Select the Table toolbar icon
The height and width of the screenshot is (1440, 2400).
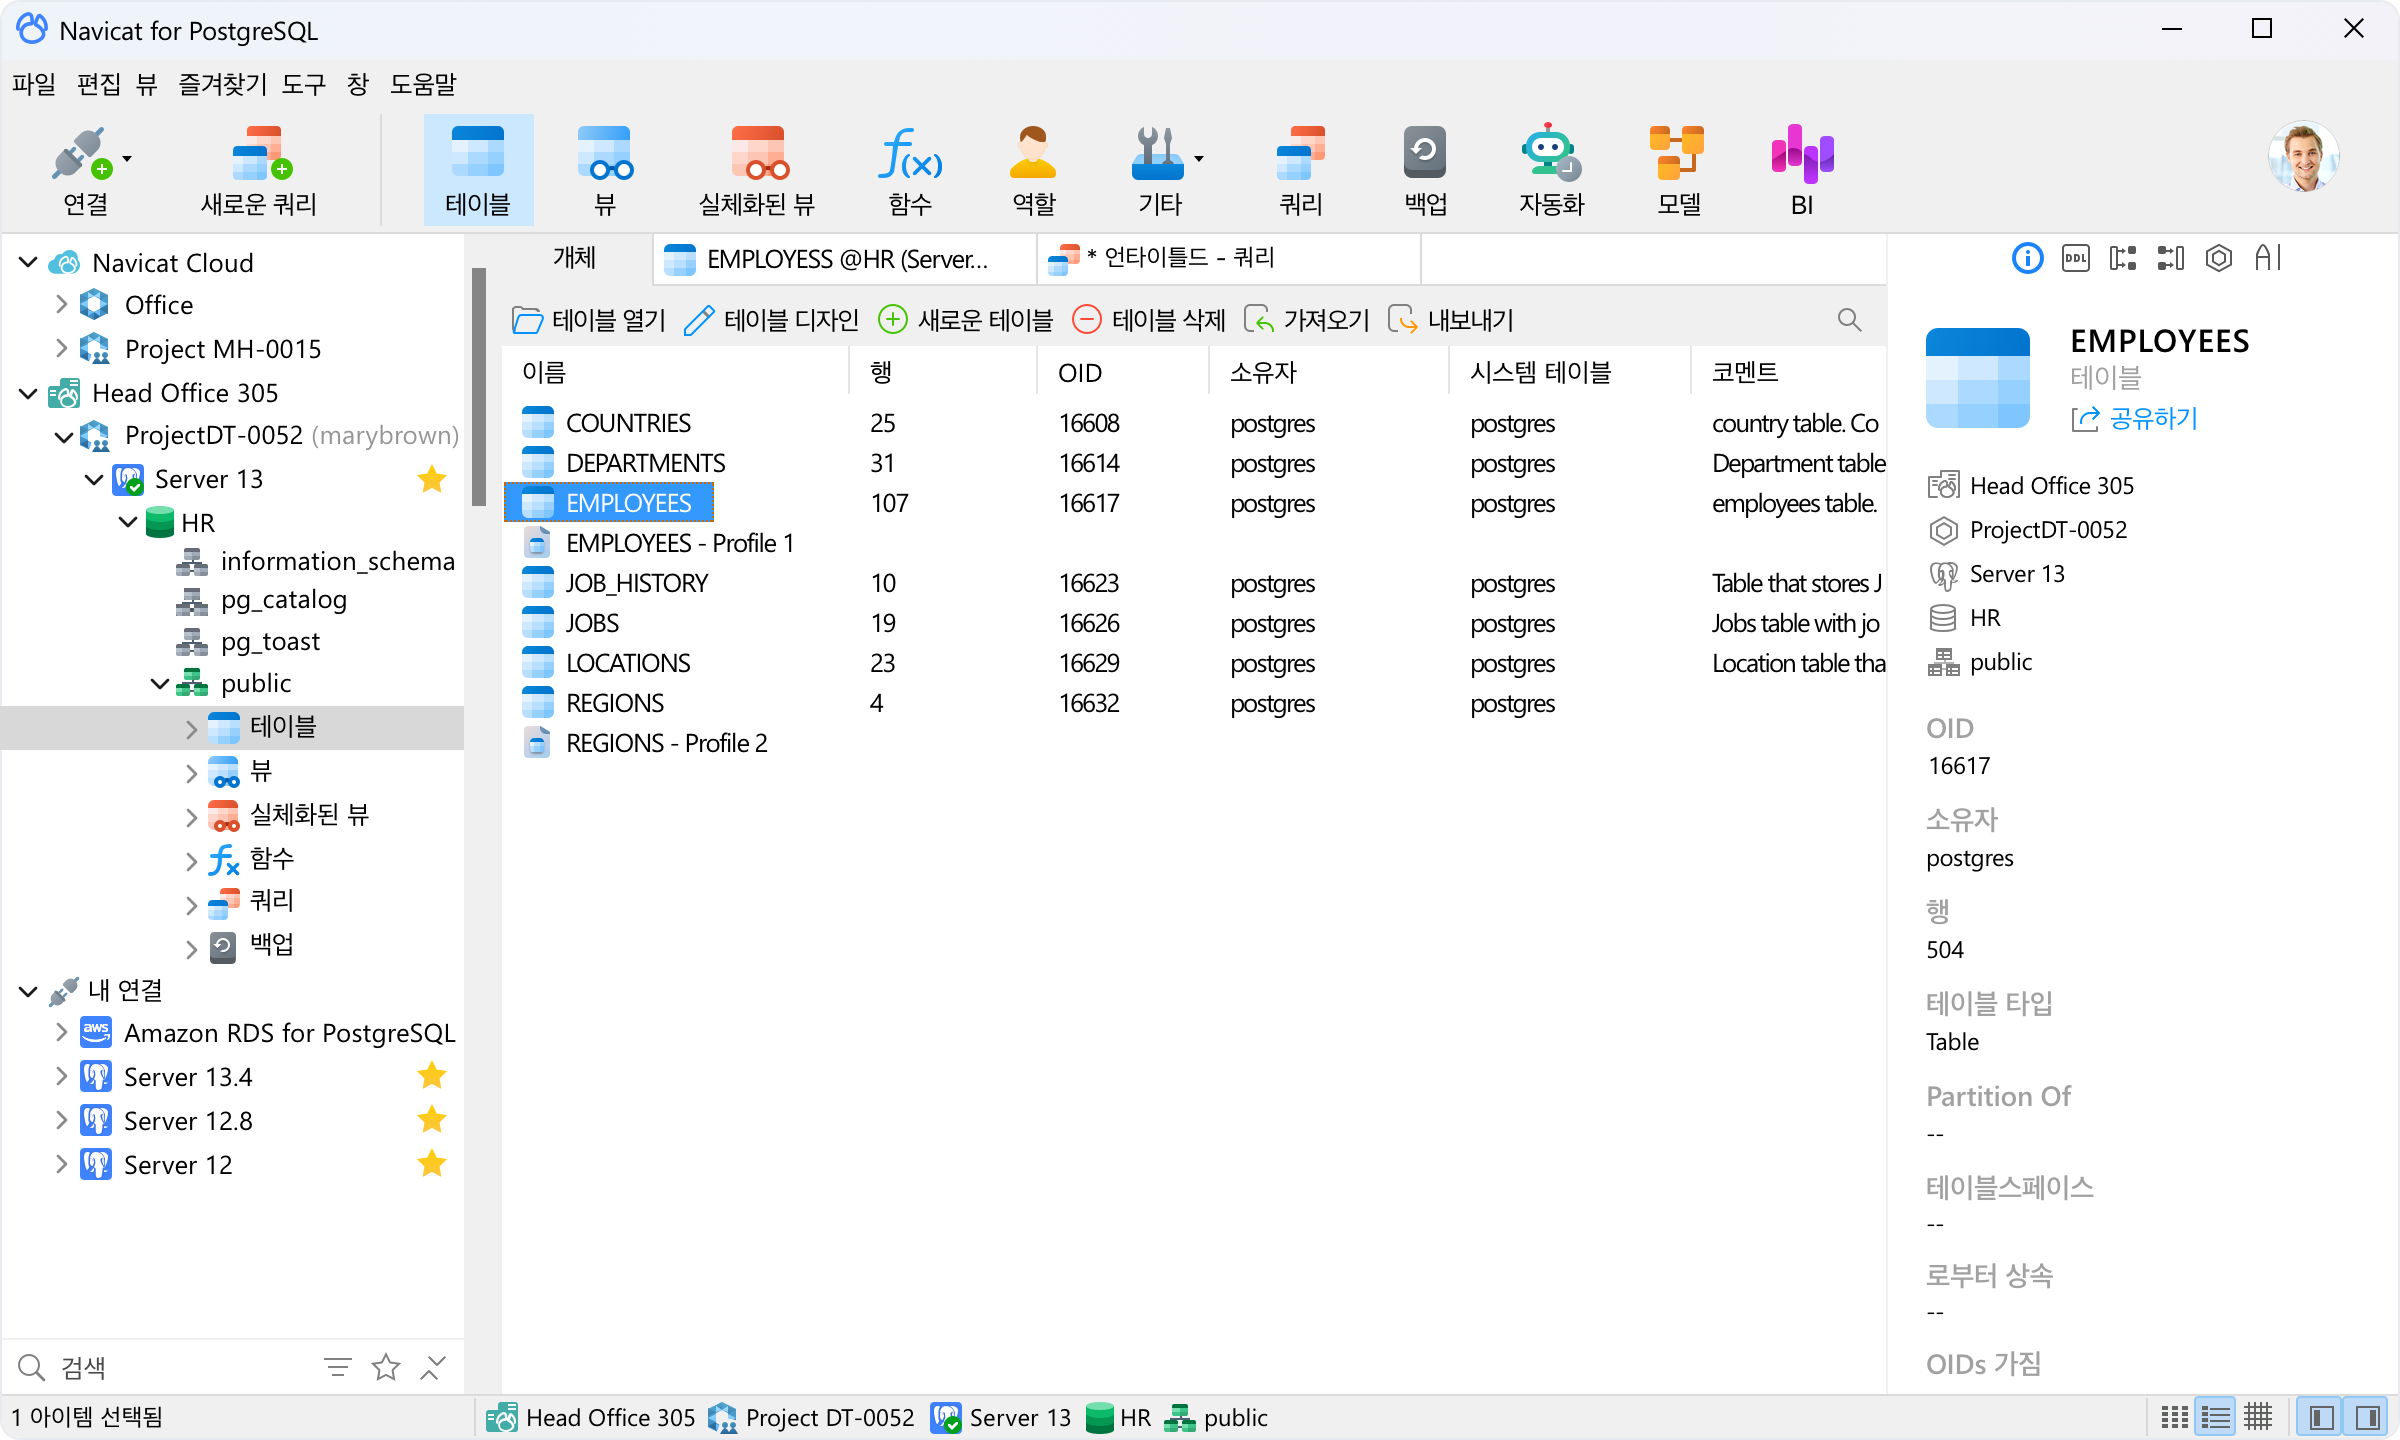(x=478, y=154)
